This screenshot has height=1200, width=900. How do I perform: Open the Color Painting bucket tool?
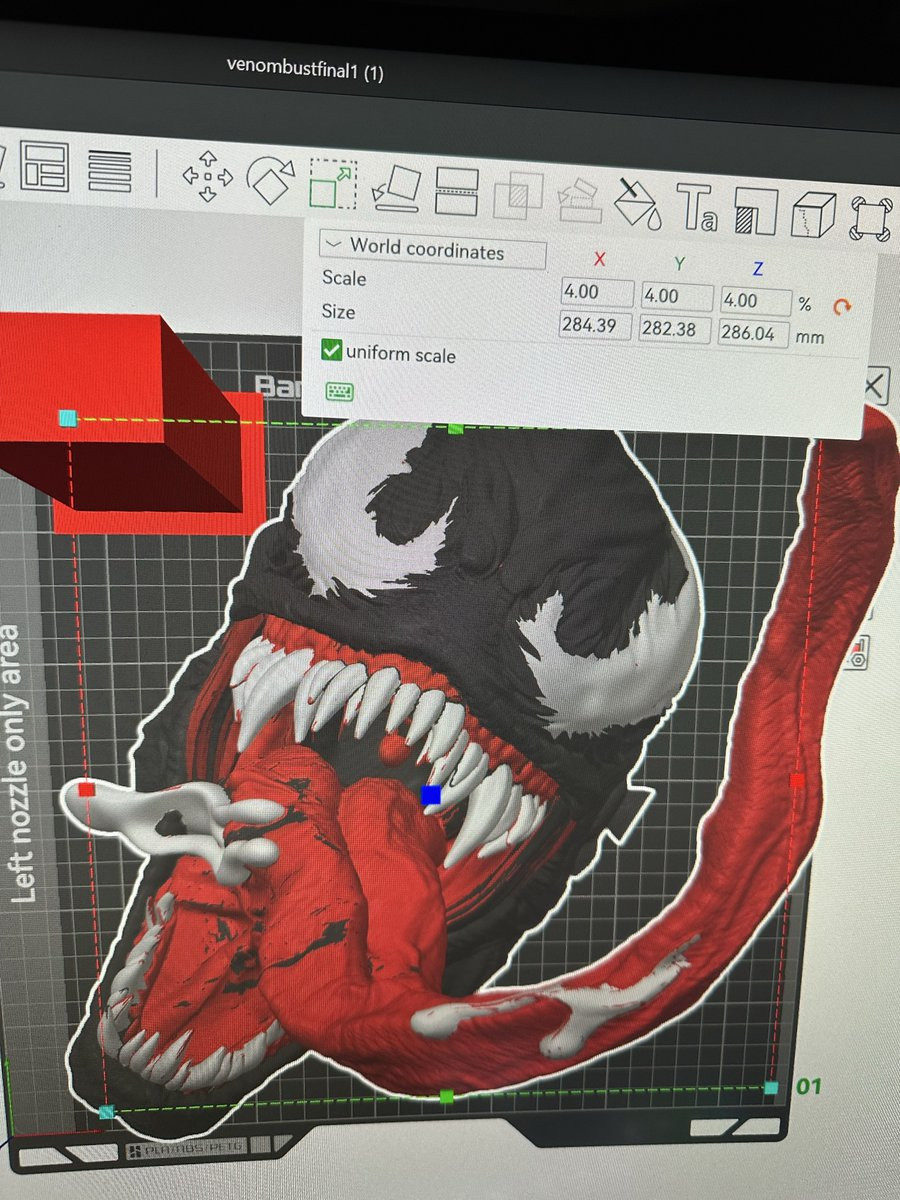(640, 205)
